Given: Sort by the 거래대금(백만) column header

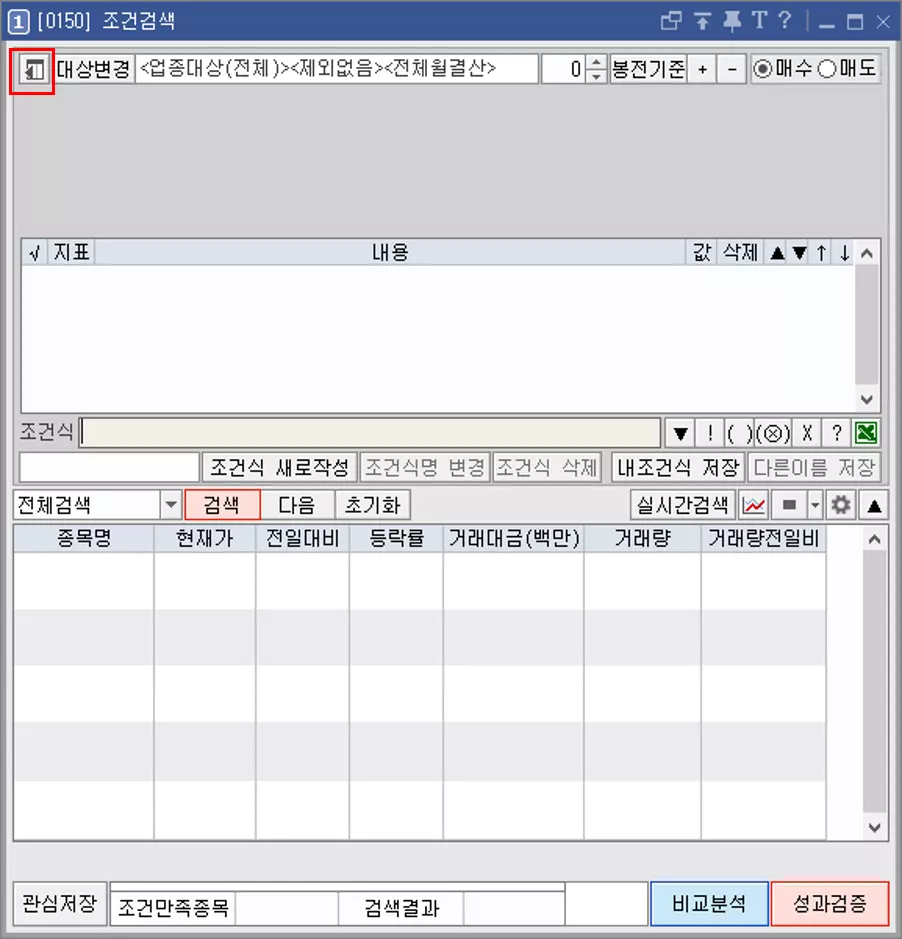Looking at the screenshot, I should 513,538.
